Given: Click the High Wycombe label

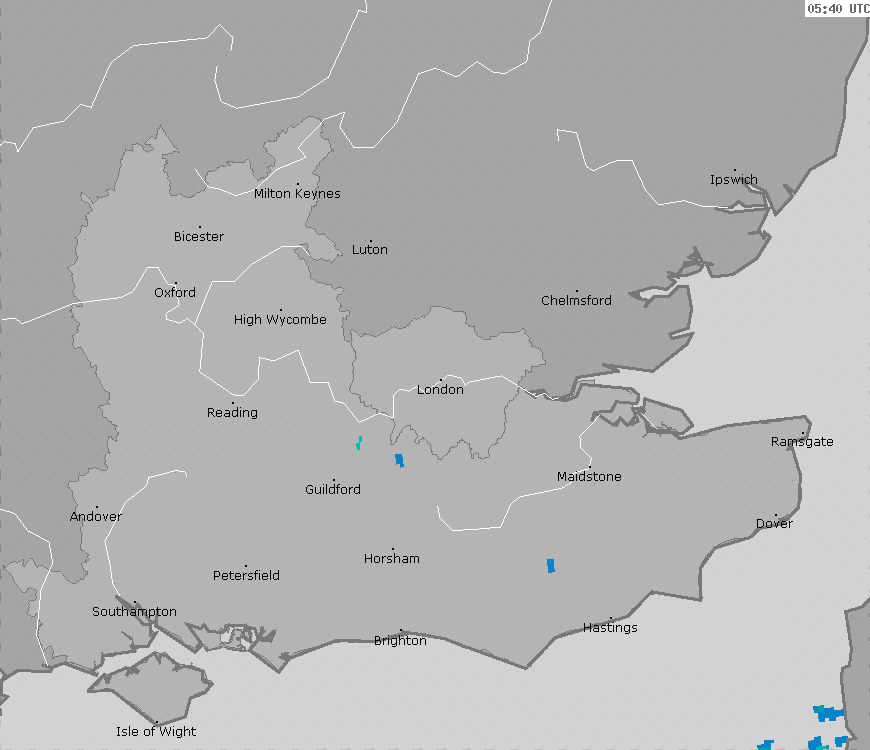Looking at the screenshot, I should click(x=280, y=320).
